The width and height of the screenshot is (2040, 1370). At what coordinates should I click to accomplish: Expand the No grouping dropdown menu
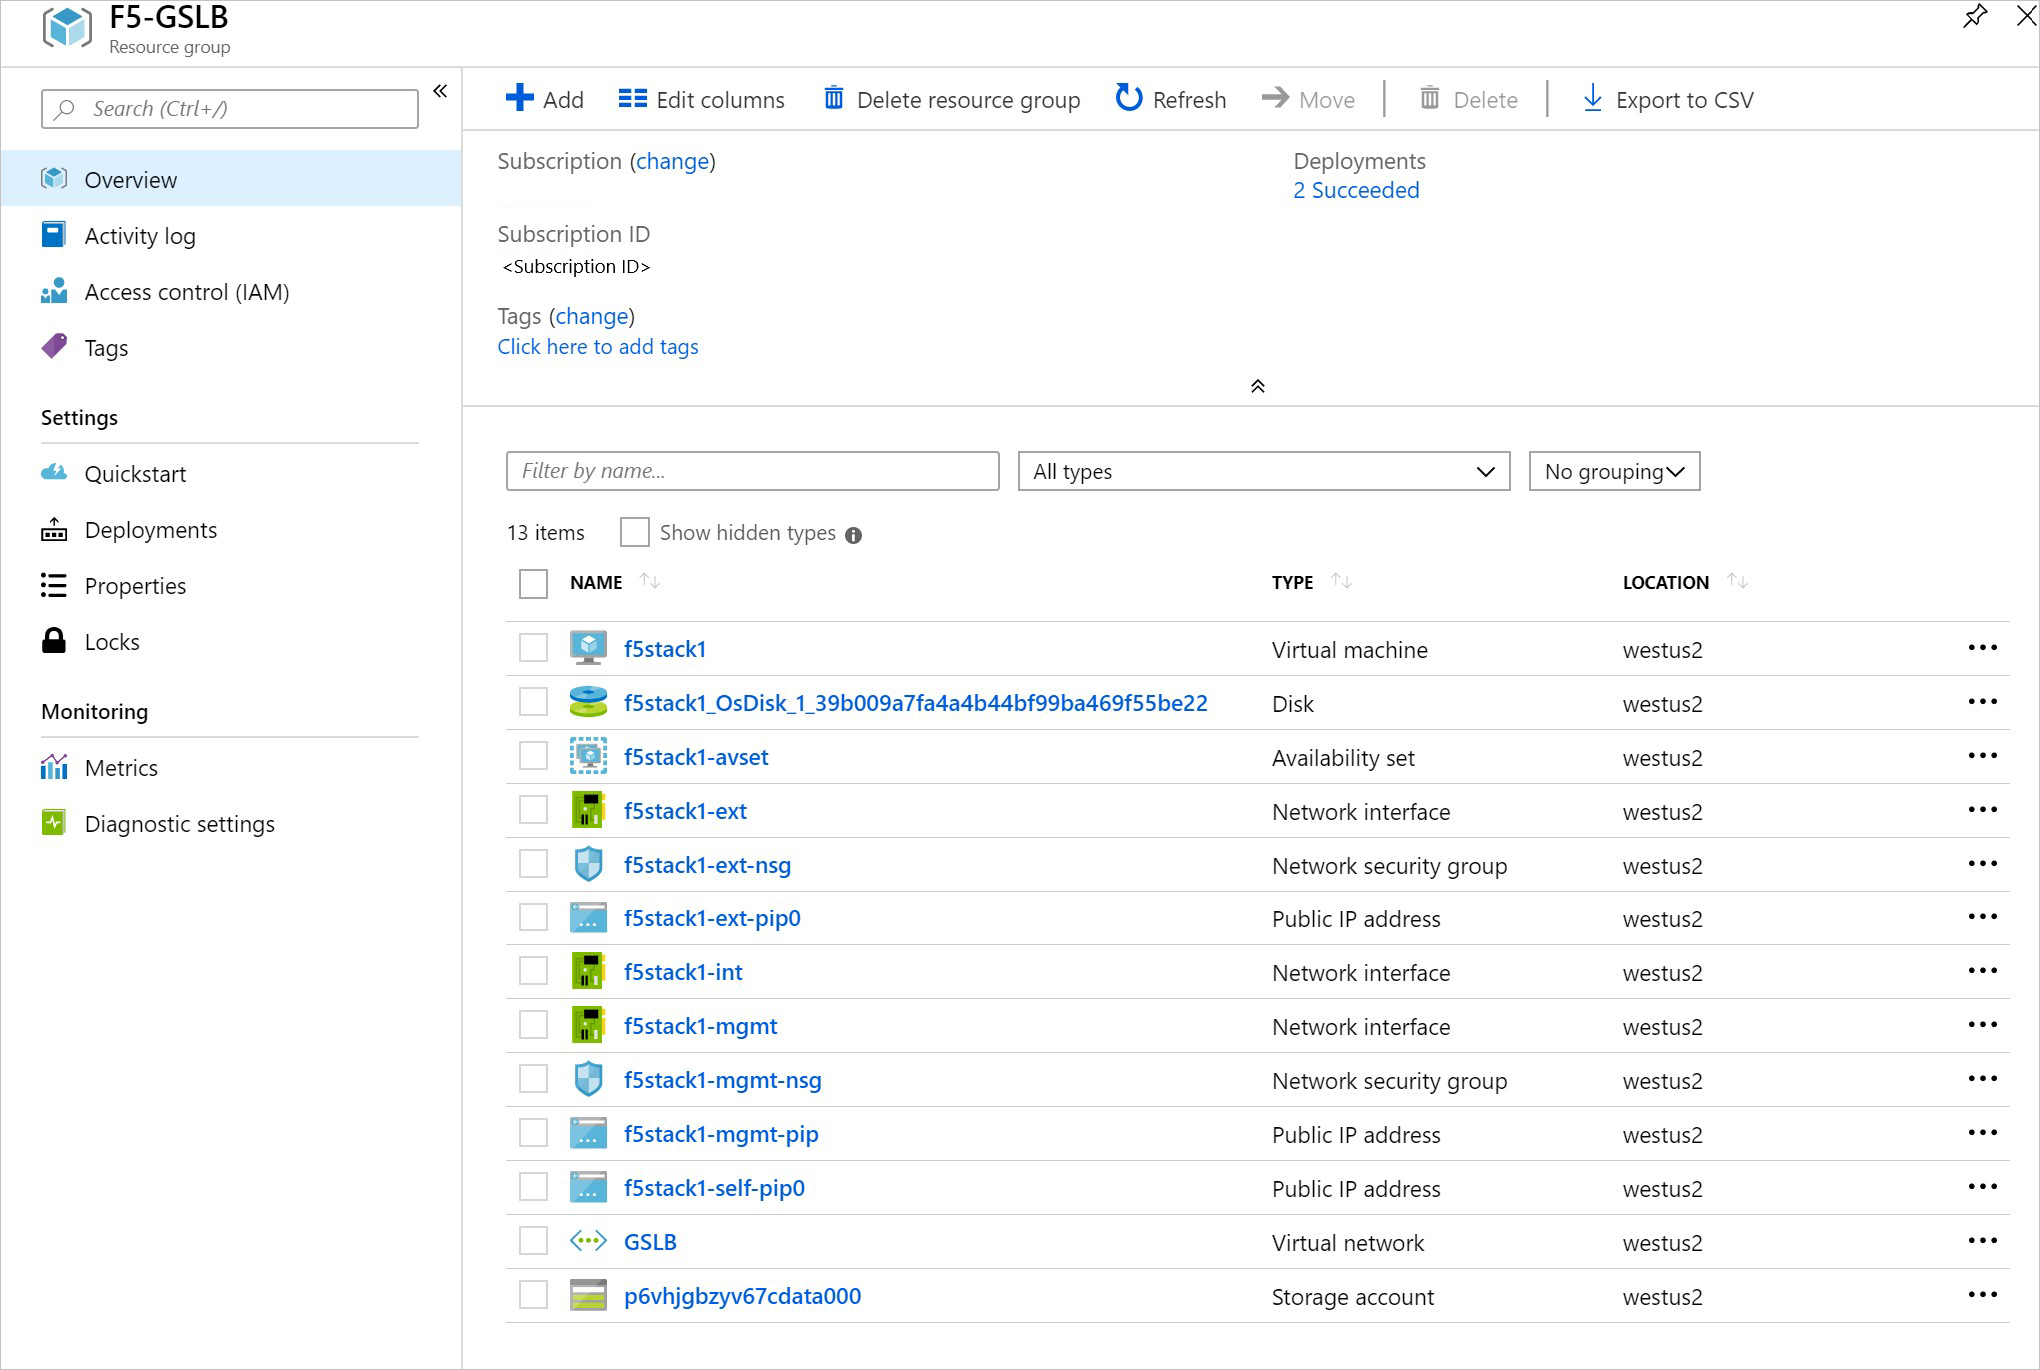1613,469
